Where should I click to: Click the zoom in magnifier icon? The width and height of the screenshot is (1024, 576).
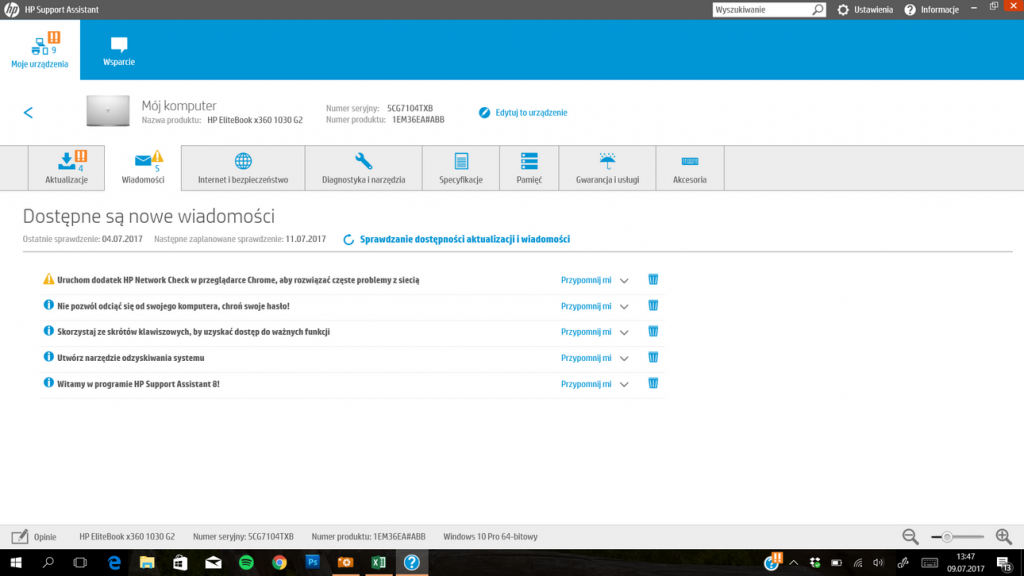tap(1003, 537)
